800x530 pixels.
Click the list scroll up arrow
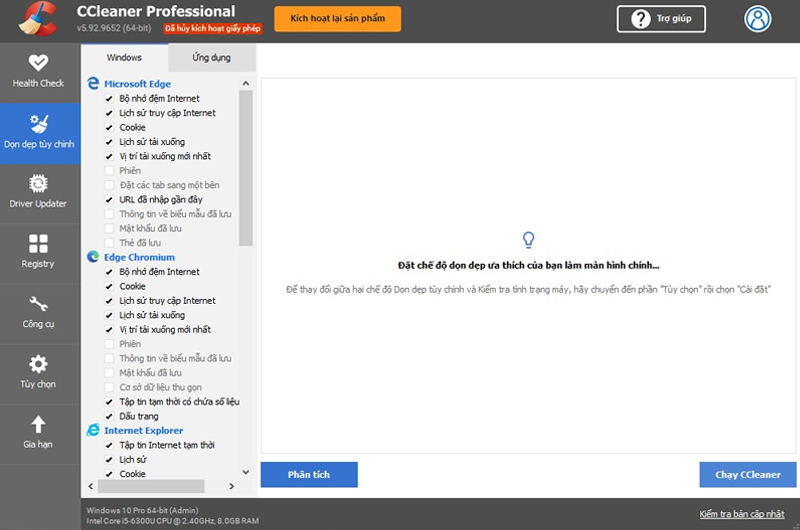click(246, 83)
